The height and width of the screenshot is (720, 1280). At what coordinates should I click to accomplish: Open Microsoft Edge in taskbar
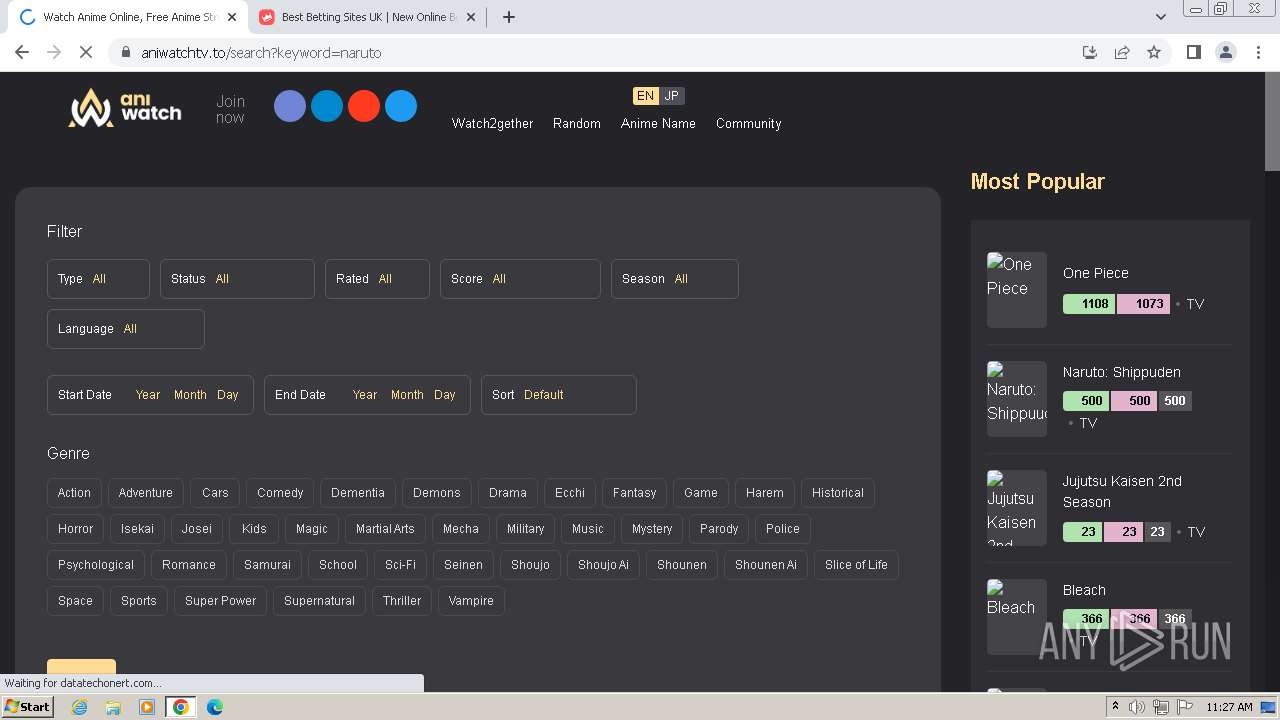(215, 707)
